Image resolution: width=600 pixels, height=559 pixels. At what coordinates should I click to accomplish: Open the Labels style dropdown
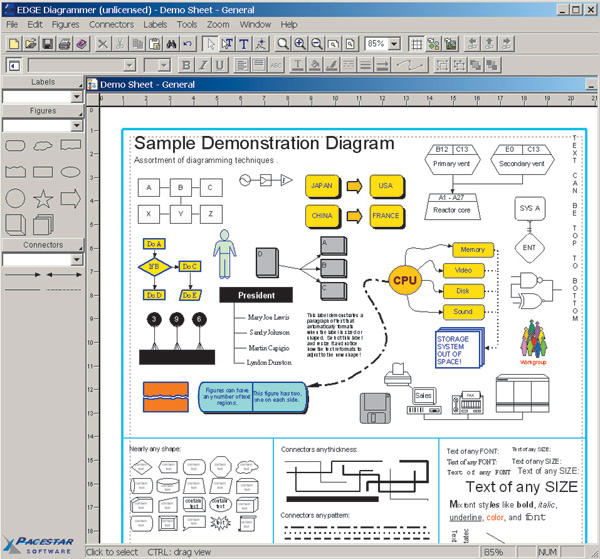(x=76, y=97)
